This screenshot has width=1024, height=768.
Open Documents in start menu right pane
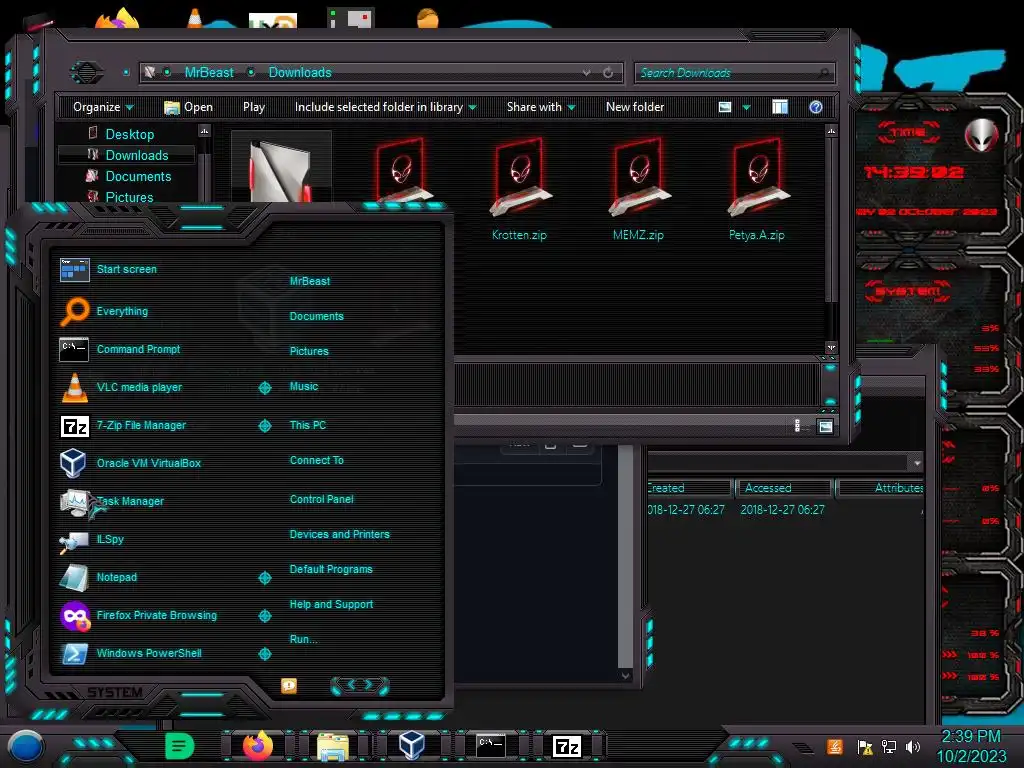coord(317,316)
